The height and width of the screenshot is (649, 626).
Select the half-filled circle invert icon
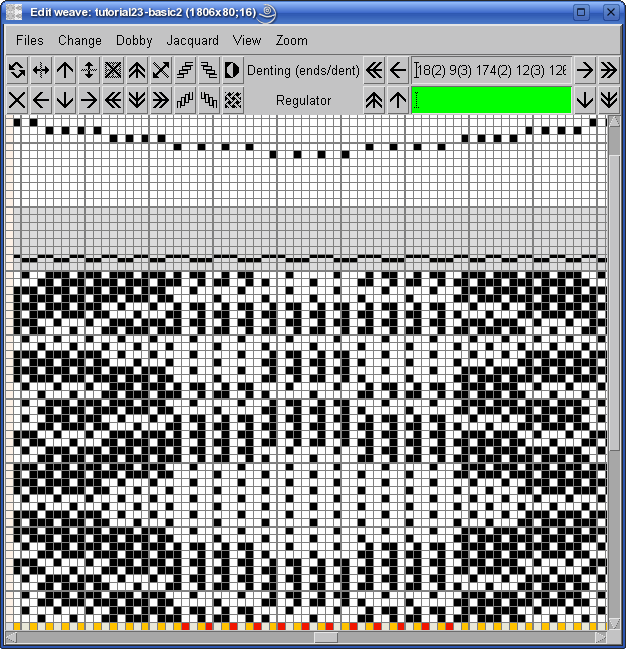pyautogui.click(x=232, y=70)
